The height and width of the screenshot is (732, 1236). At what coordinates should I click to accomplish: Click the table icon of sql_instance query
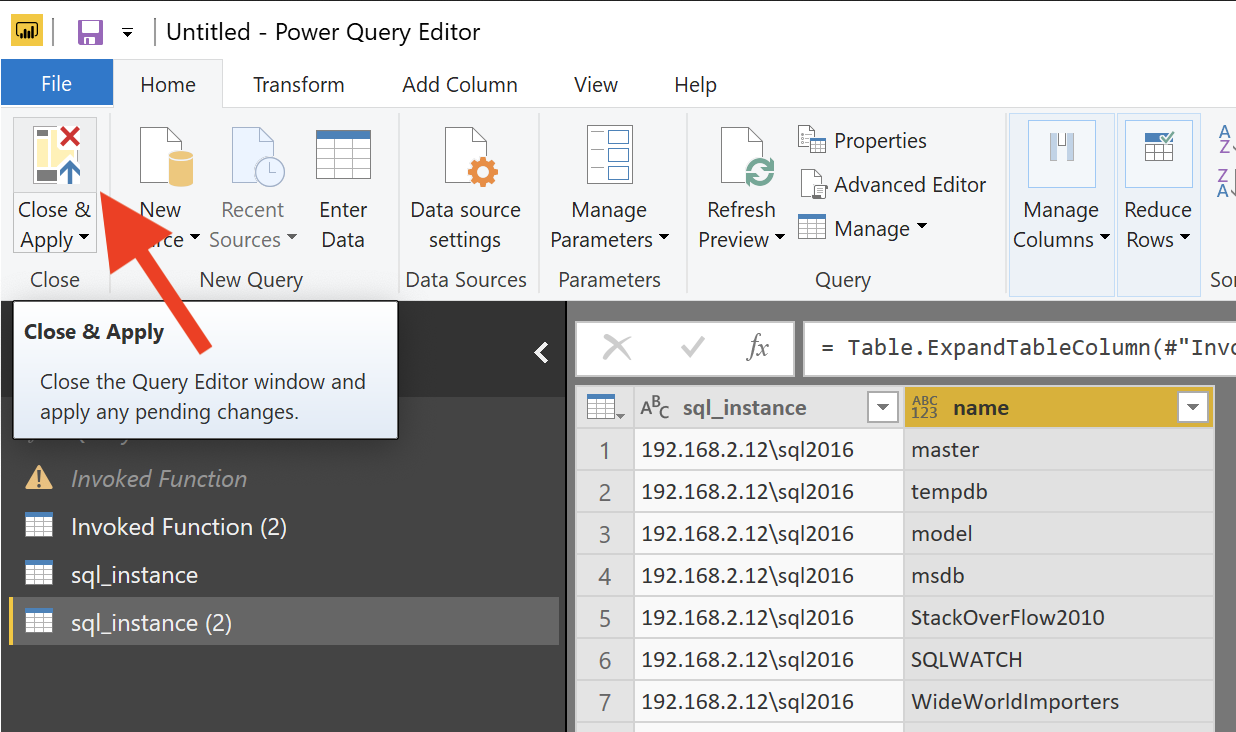click(39, 574)
